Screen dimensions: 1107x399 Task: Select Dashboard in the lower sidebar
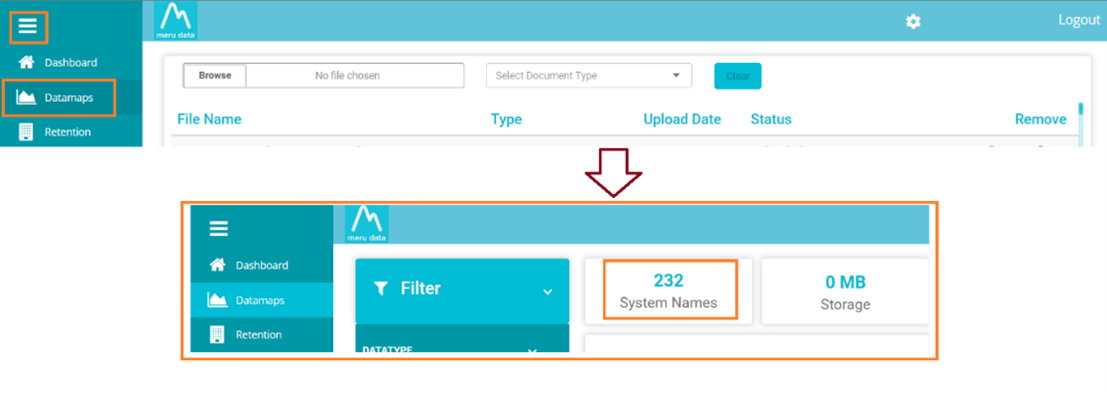[x=262, y=266]
